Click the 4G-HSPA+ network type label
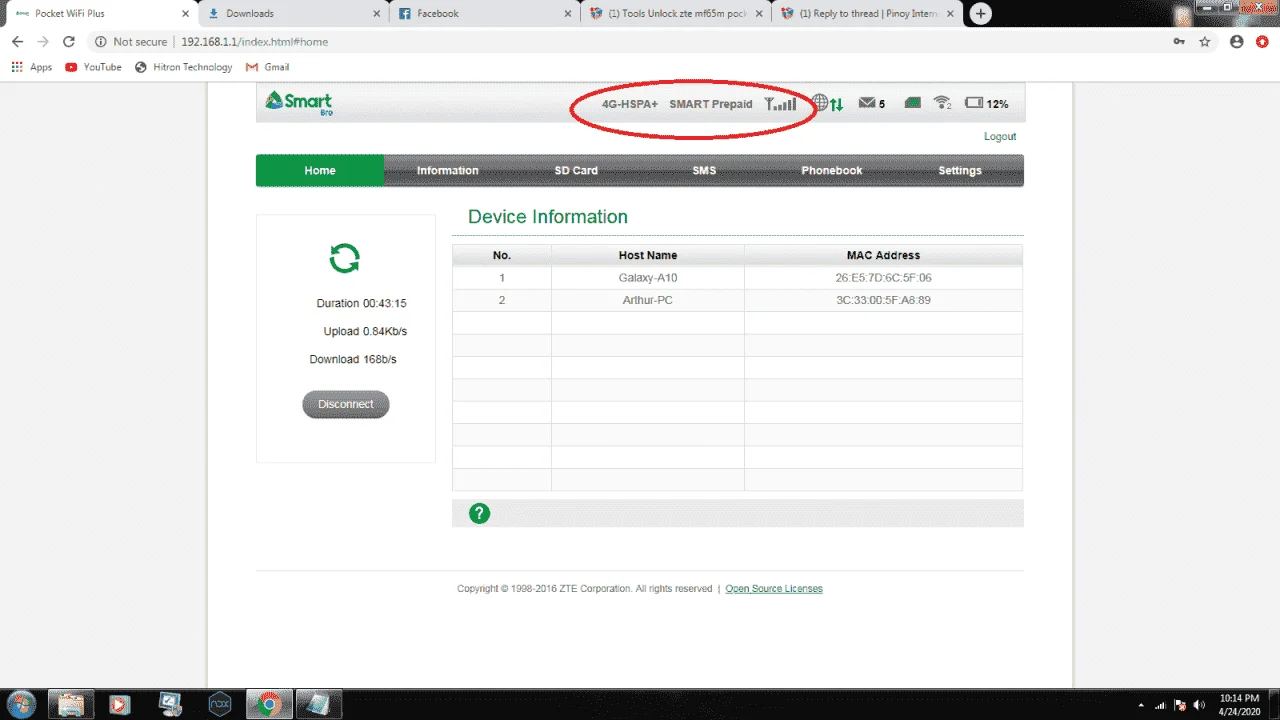This screenshot has height=720, width=1280. click(x=630, y=104)
